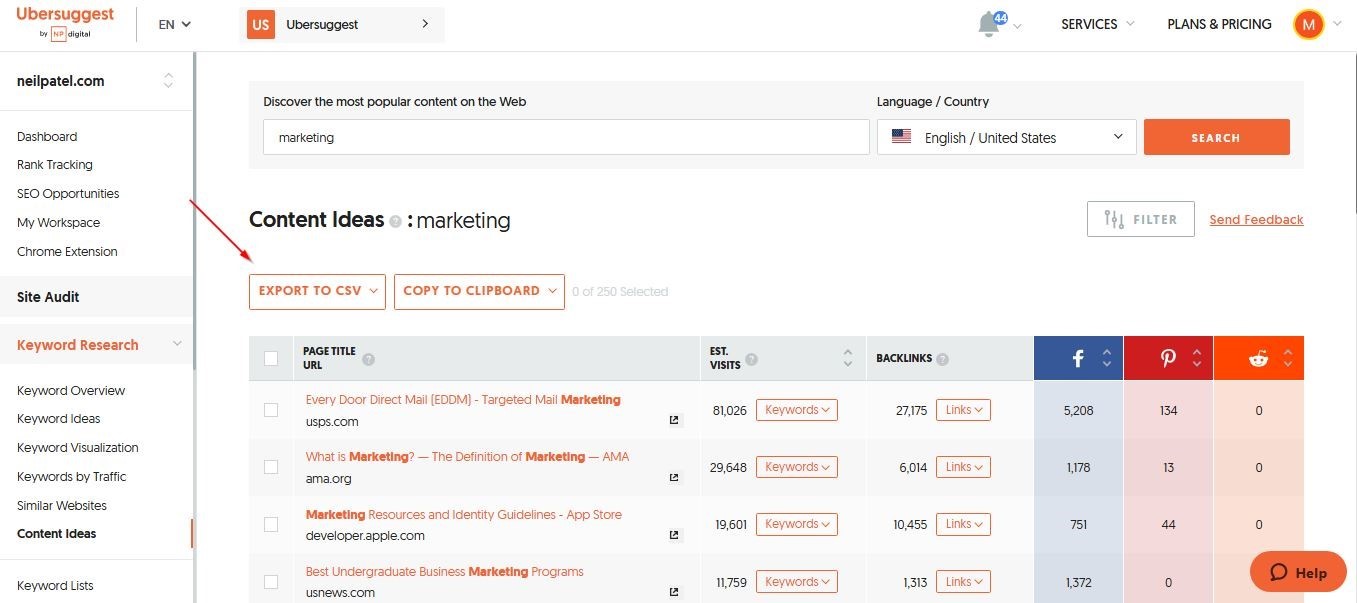The height and width of the screenshot is (603, 1357).
Task: Sort by Pinterest shares column
Action: pyautogui.click(x=1196, y=358)
